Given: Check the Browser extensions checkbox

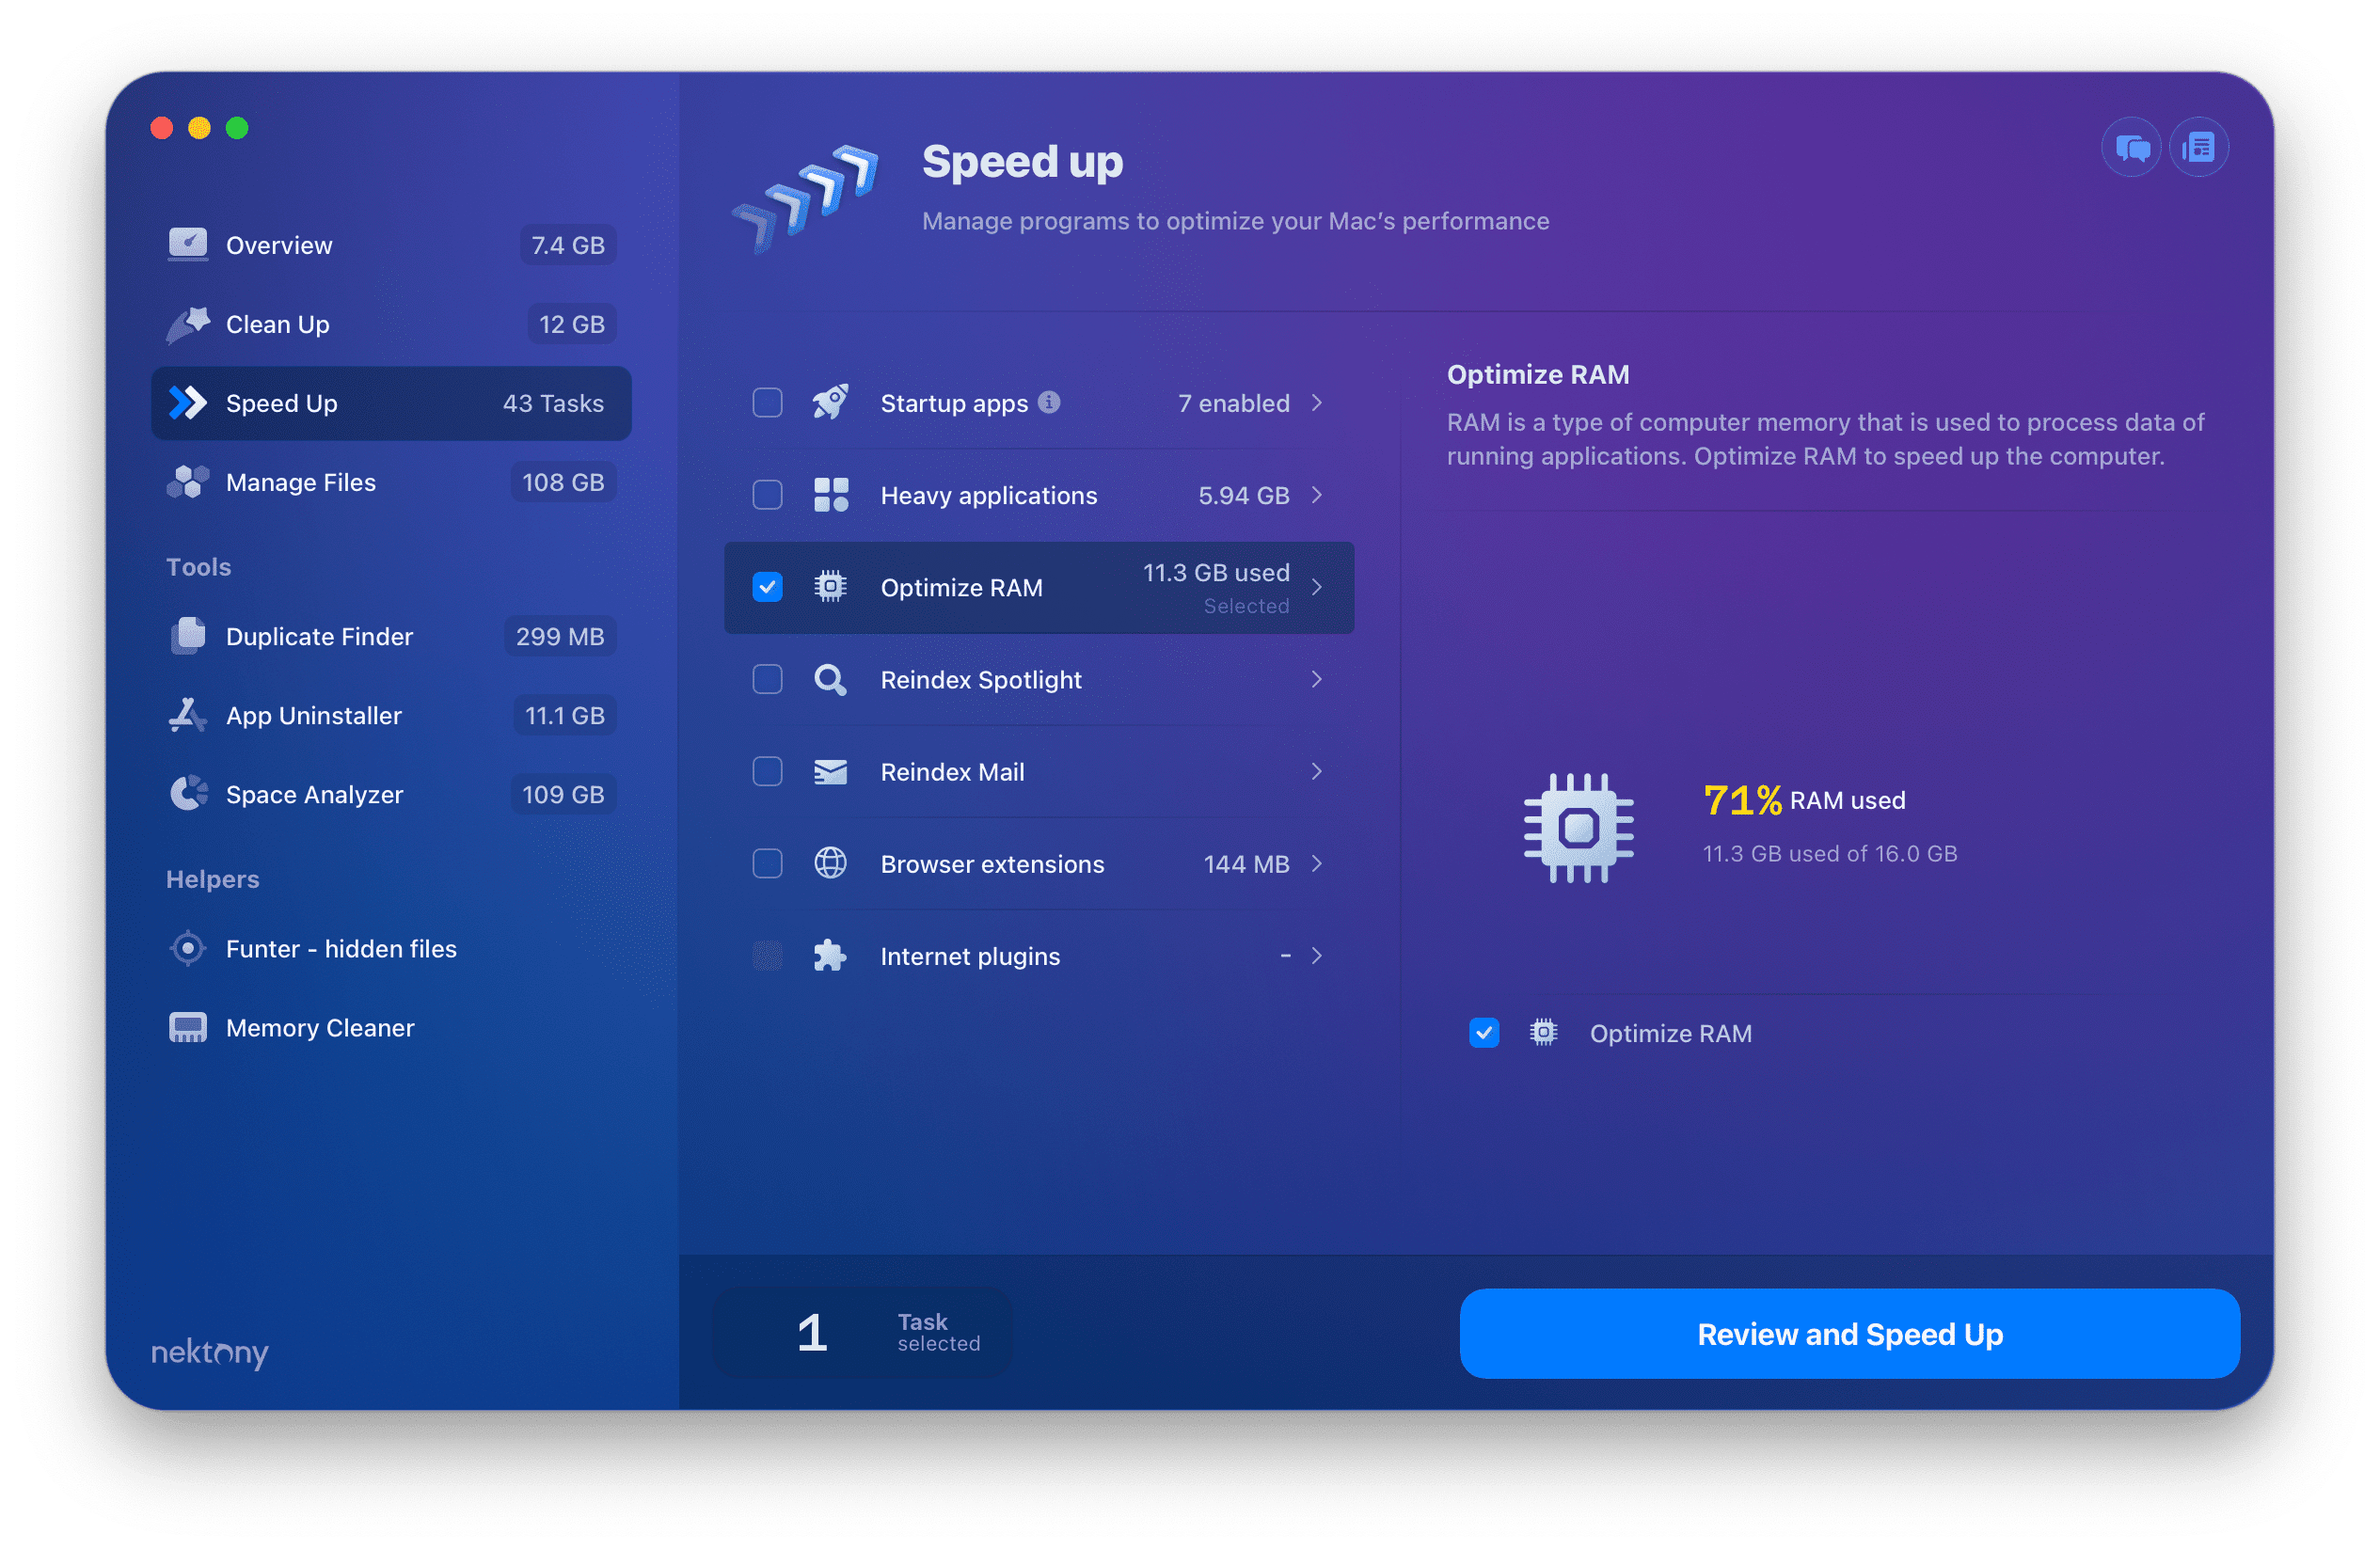Looking at the screenshot, I should [765, 862].
